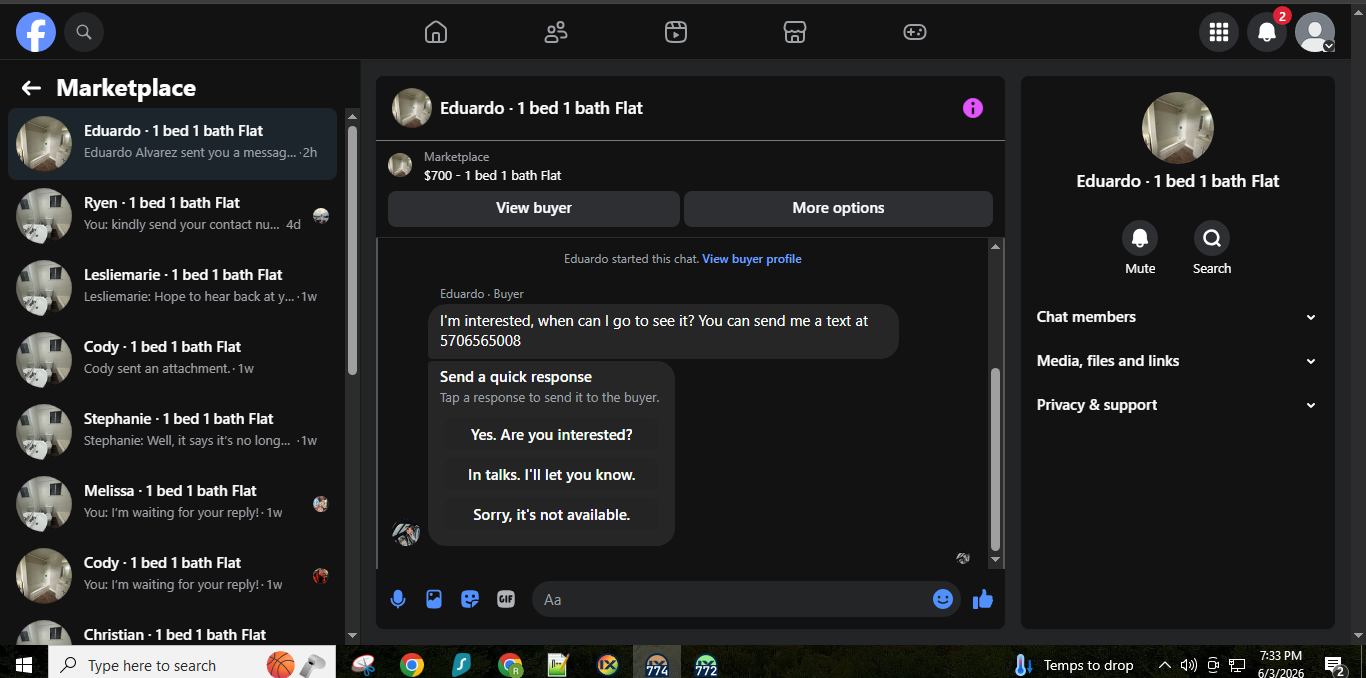
Task: Open the taskbar volume icon
Action: click(x=1188, y=665)
